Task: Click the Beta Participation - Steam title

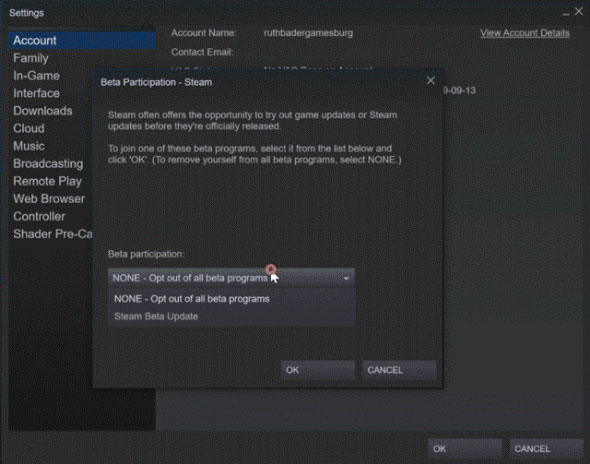Action: tap(156, 82)
